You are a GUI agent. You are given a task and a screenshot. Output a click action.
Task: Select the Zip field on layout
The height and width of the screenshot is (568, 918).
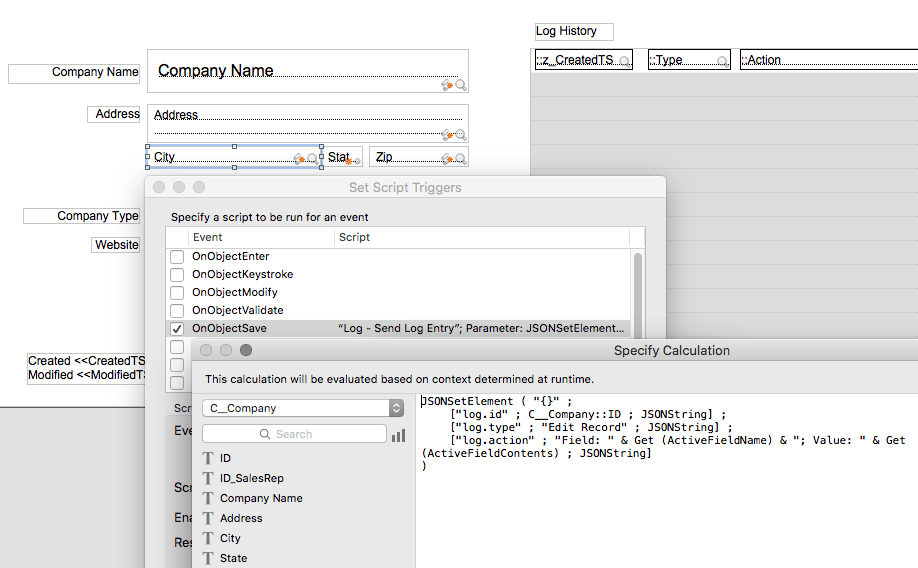(419, 157)
